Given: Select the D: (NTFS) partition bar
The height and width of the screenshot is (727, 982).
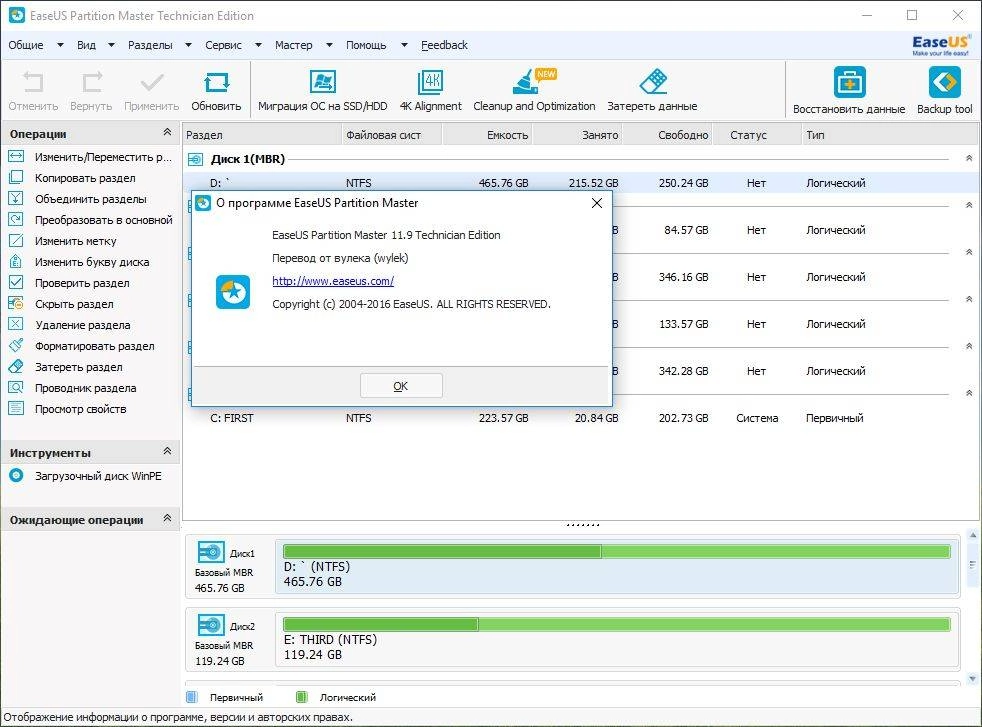Looking at the screenshot, I should 617,552.
